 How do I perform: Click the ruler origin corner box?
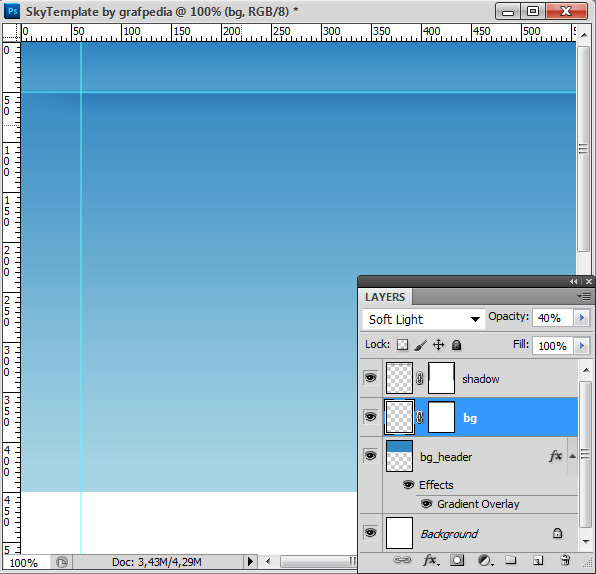[x=11, y=33]
